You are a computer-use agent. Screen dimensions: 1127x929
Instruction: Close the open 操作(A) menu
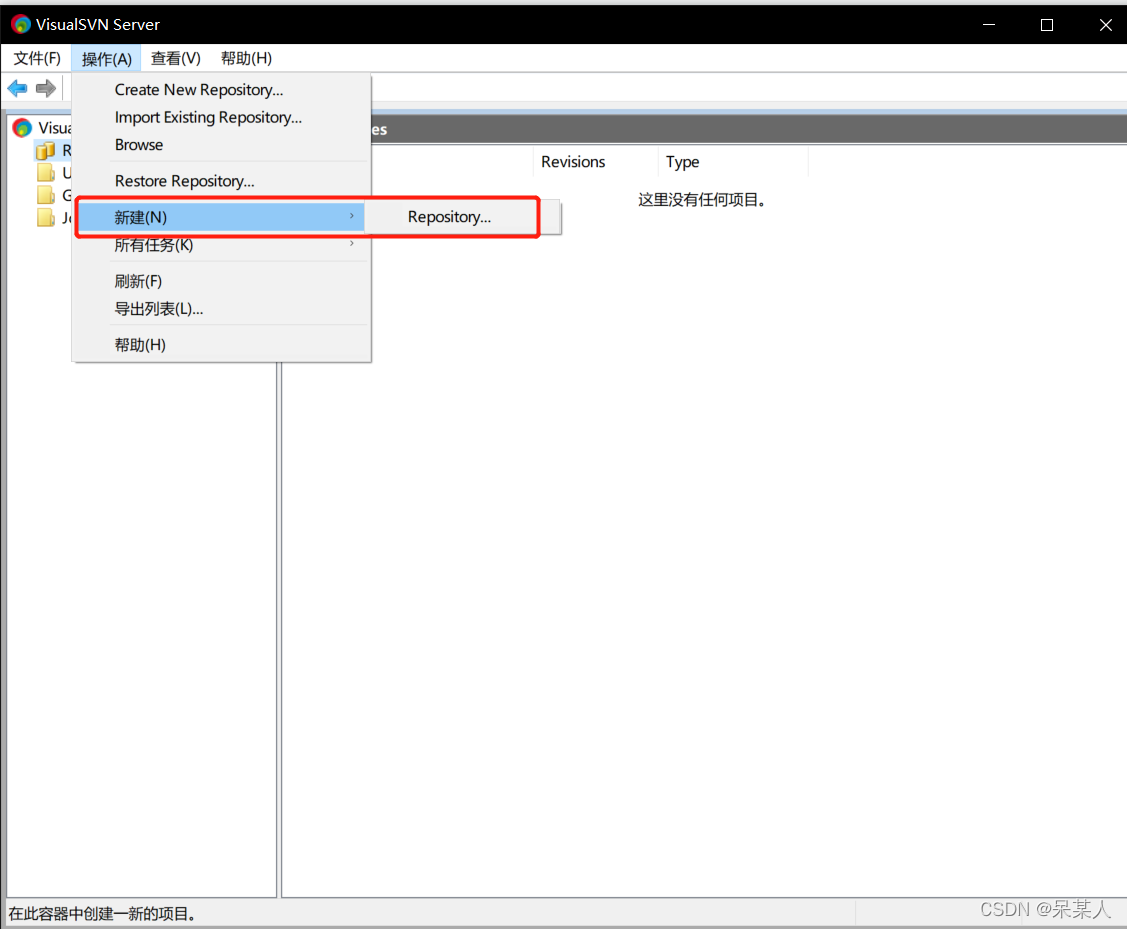(x=106, y=58)
